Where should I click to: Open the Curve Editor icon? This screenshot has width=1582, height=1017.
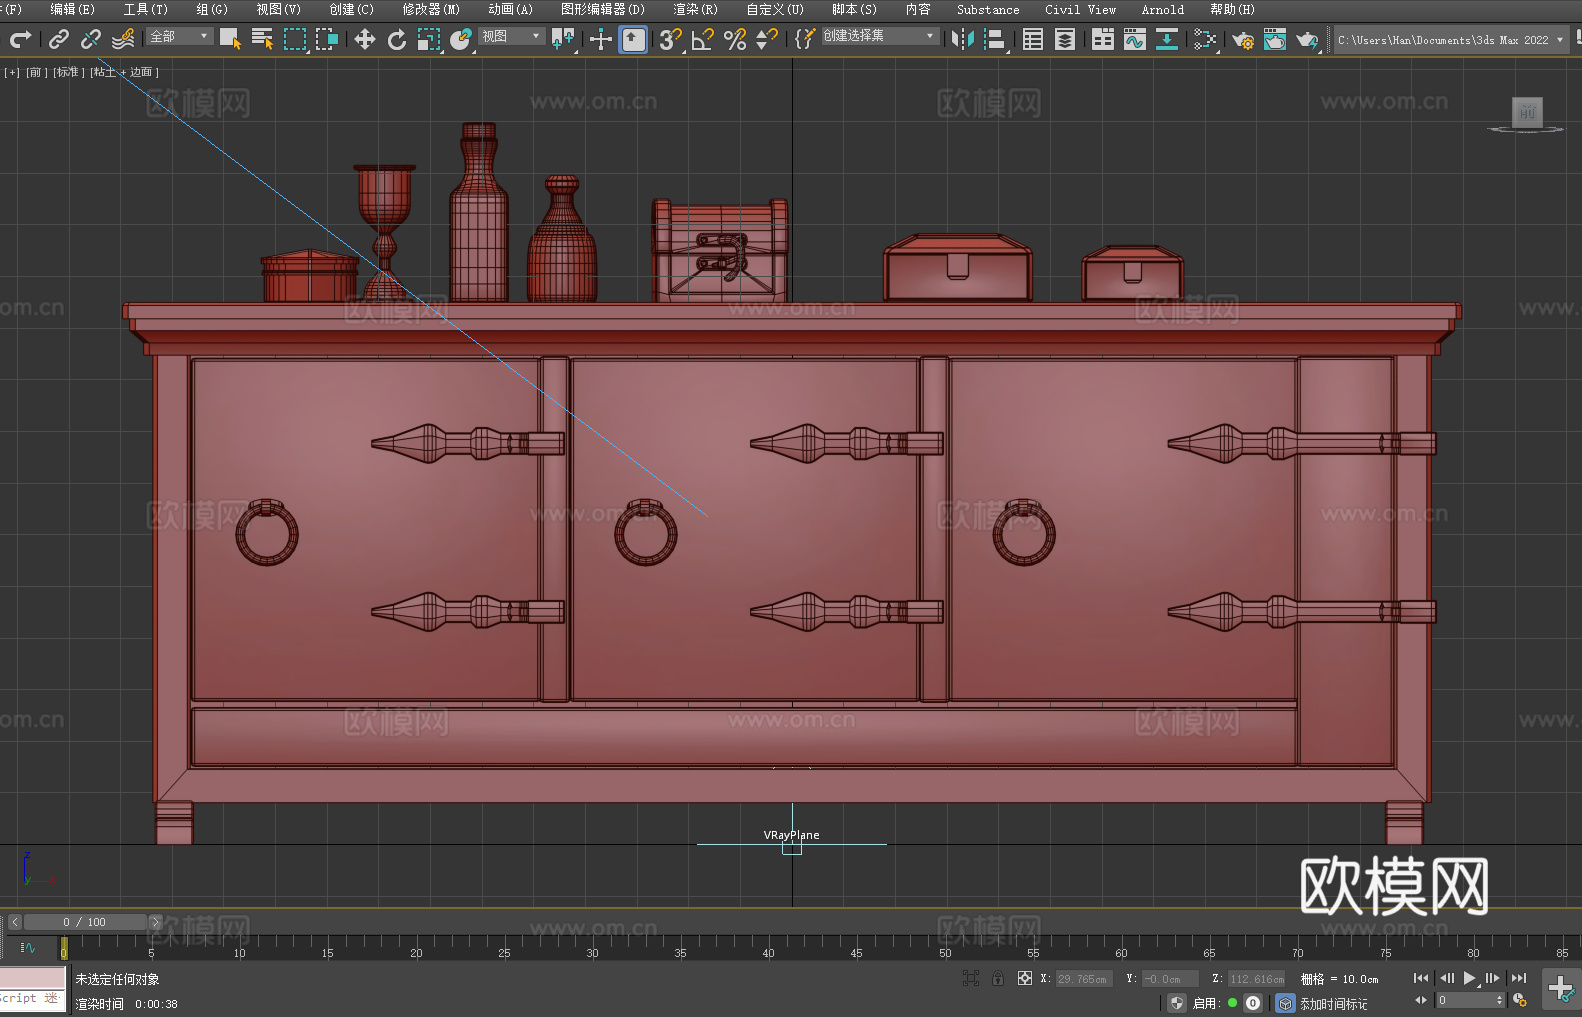click(1135, 39)
